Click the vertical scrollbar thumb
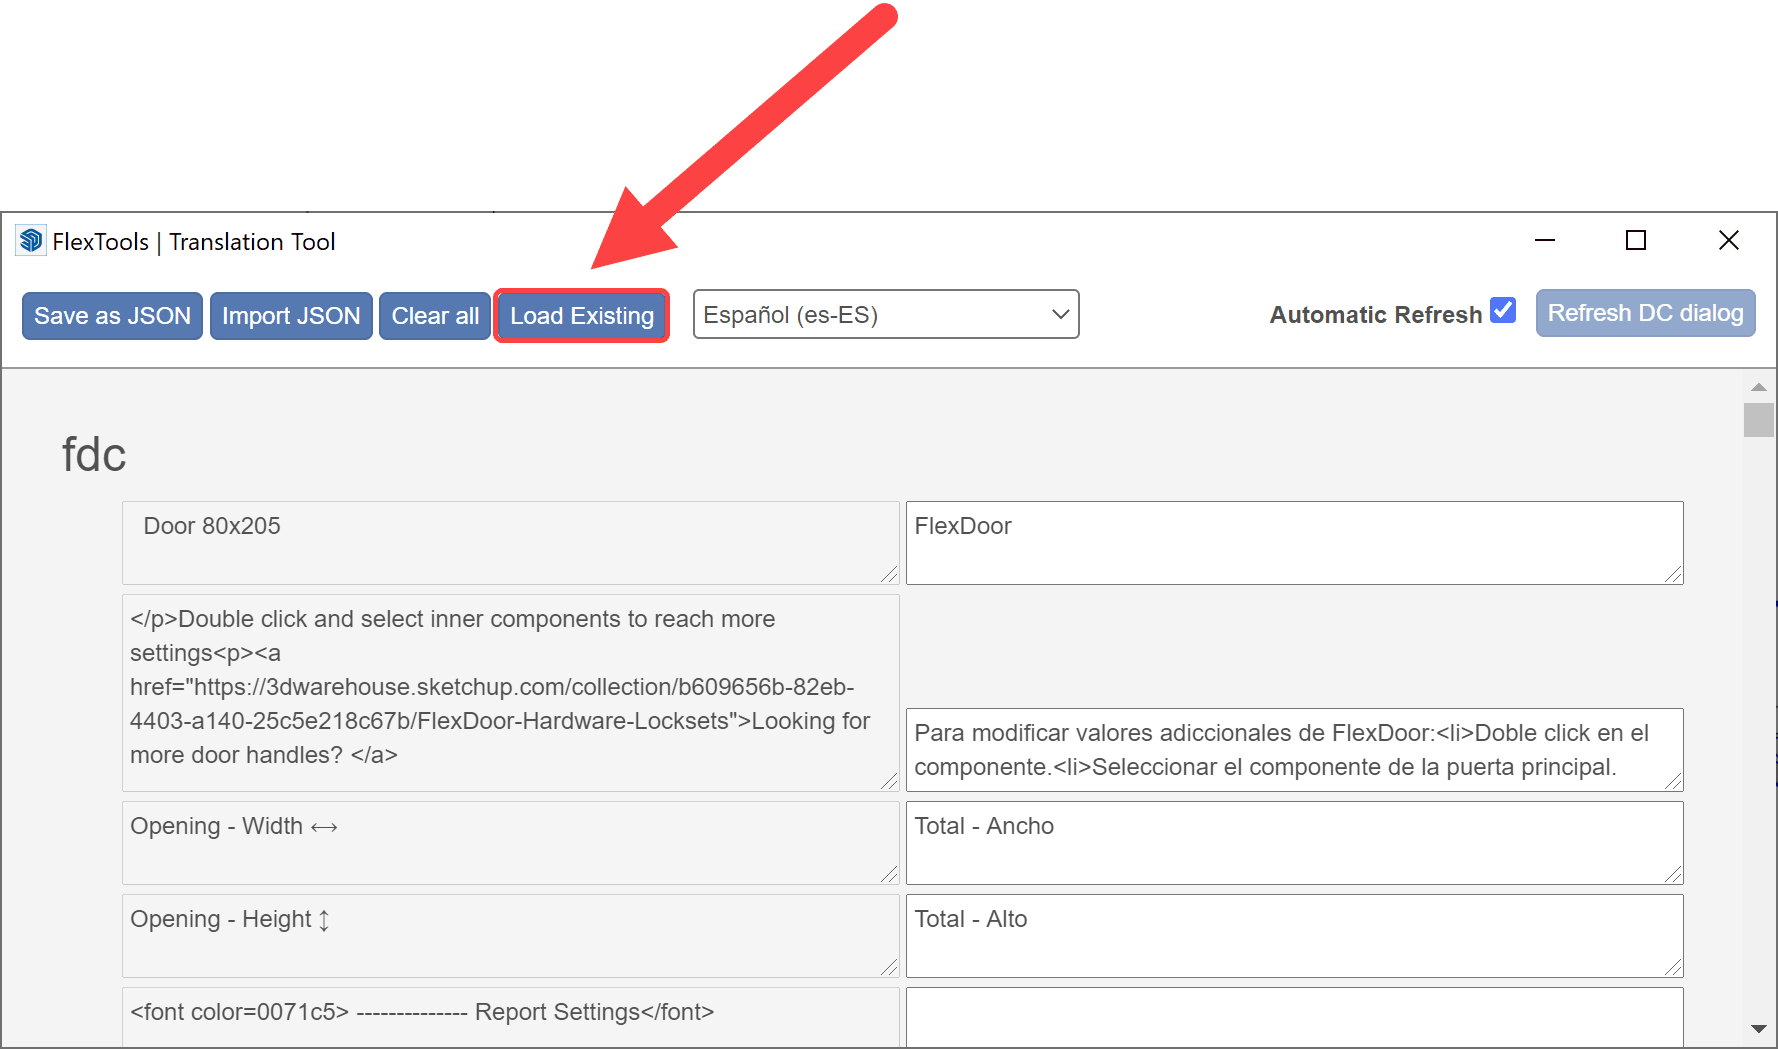Viewport: 1778px width, 1049px height. pyautogui.click(x=1759, y=420)
